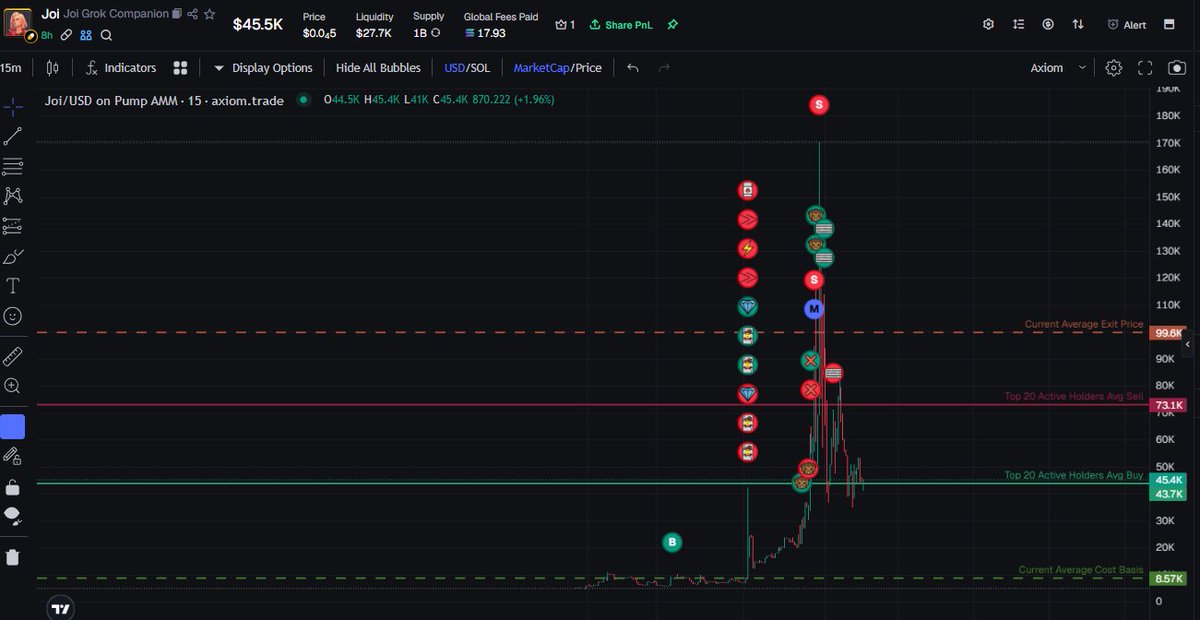
Task: Click the 43.7K avg buy price label
Action: (1167, 494)
